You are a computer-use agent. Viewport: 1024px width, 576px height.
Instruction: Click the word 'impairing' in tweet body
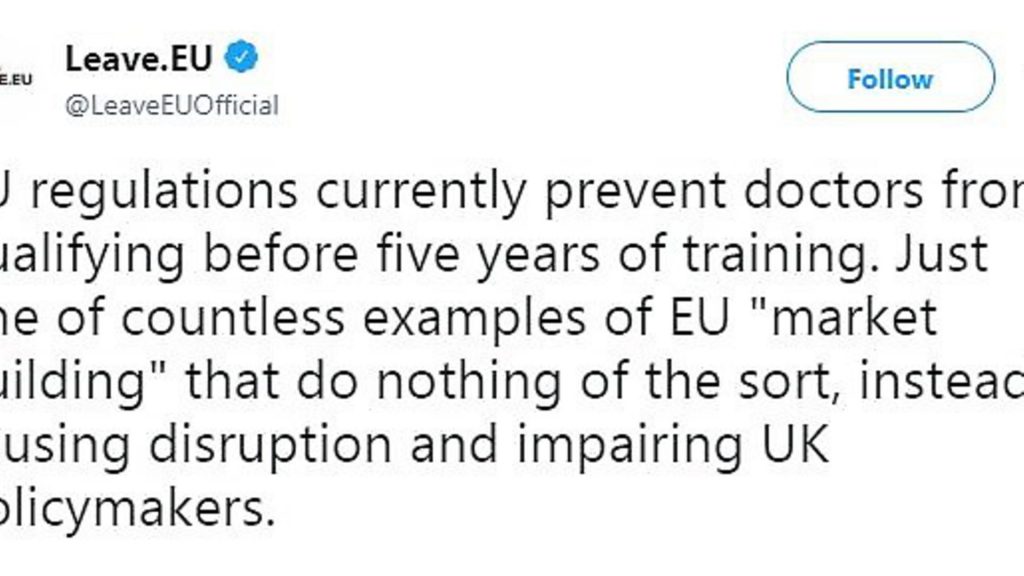[x=630, y=447]
